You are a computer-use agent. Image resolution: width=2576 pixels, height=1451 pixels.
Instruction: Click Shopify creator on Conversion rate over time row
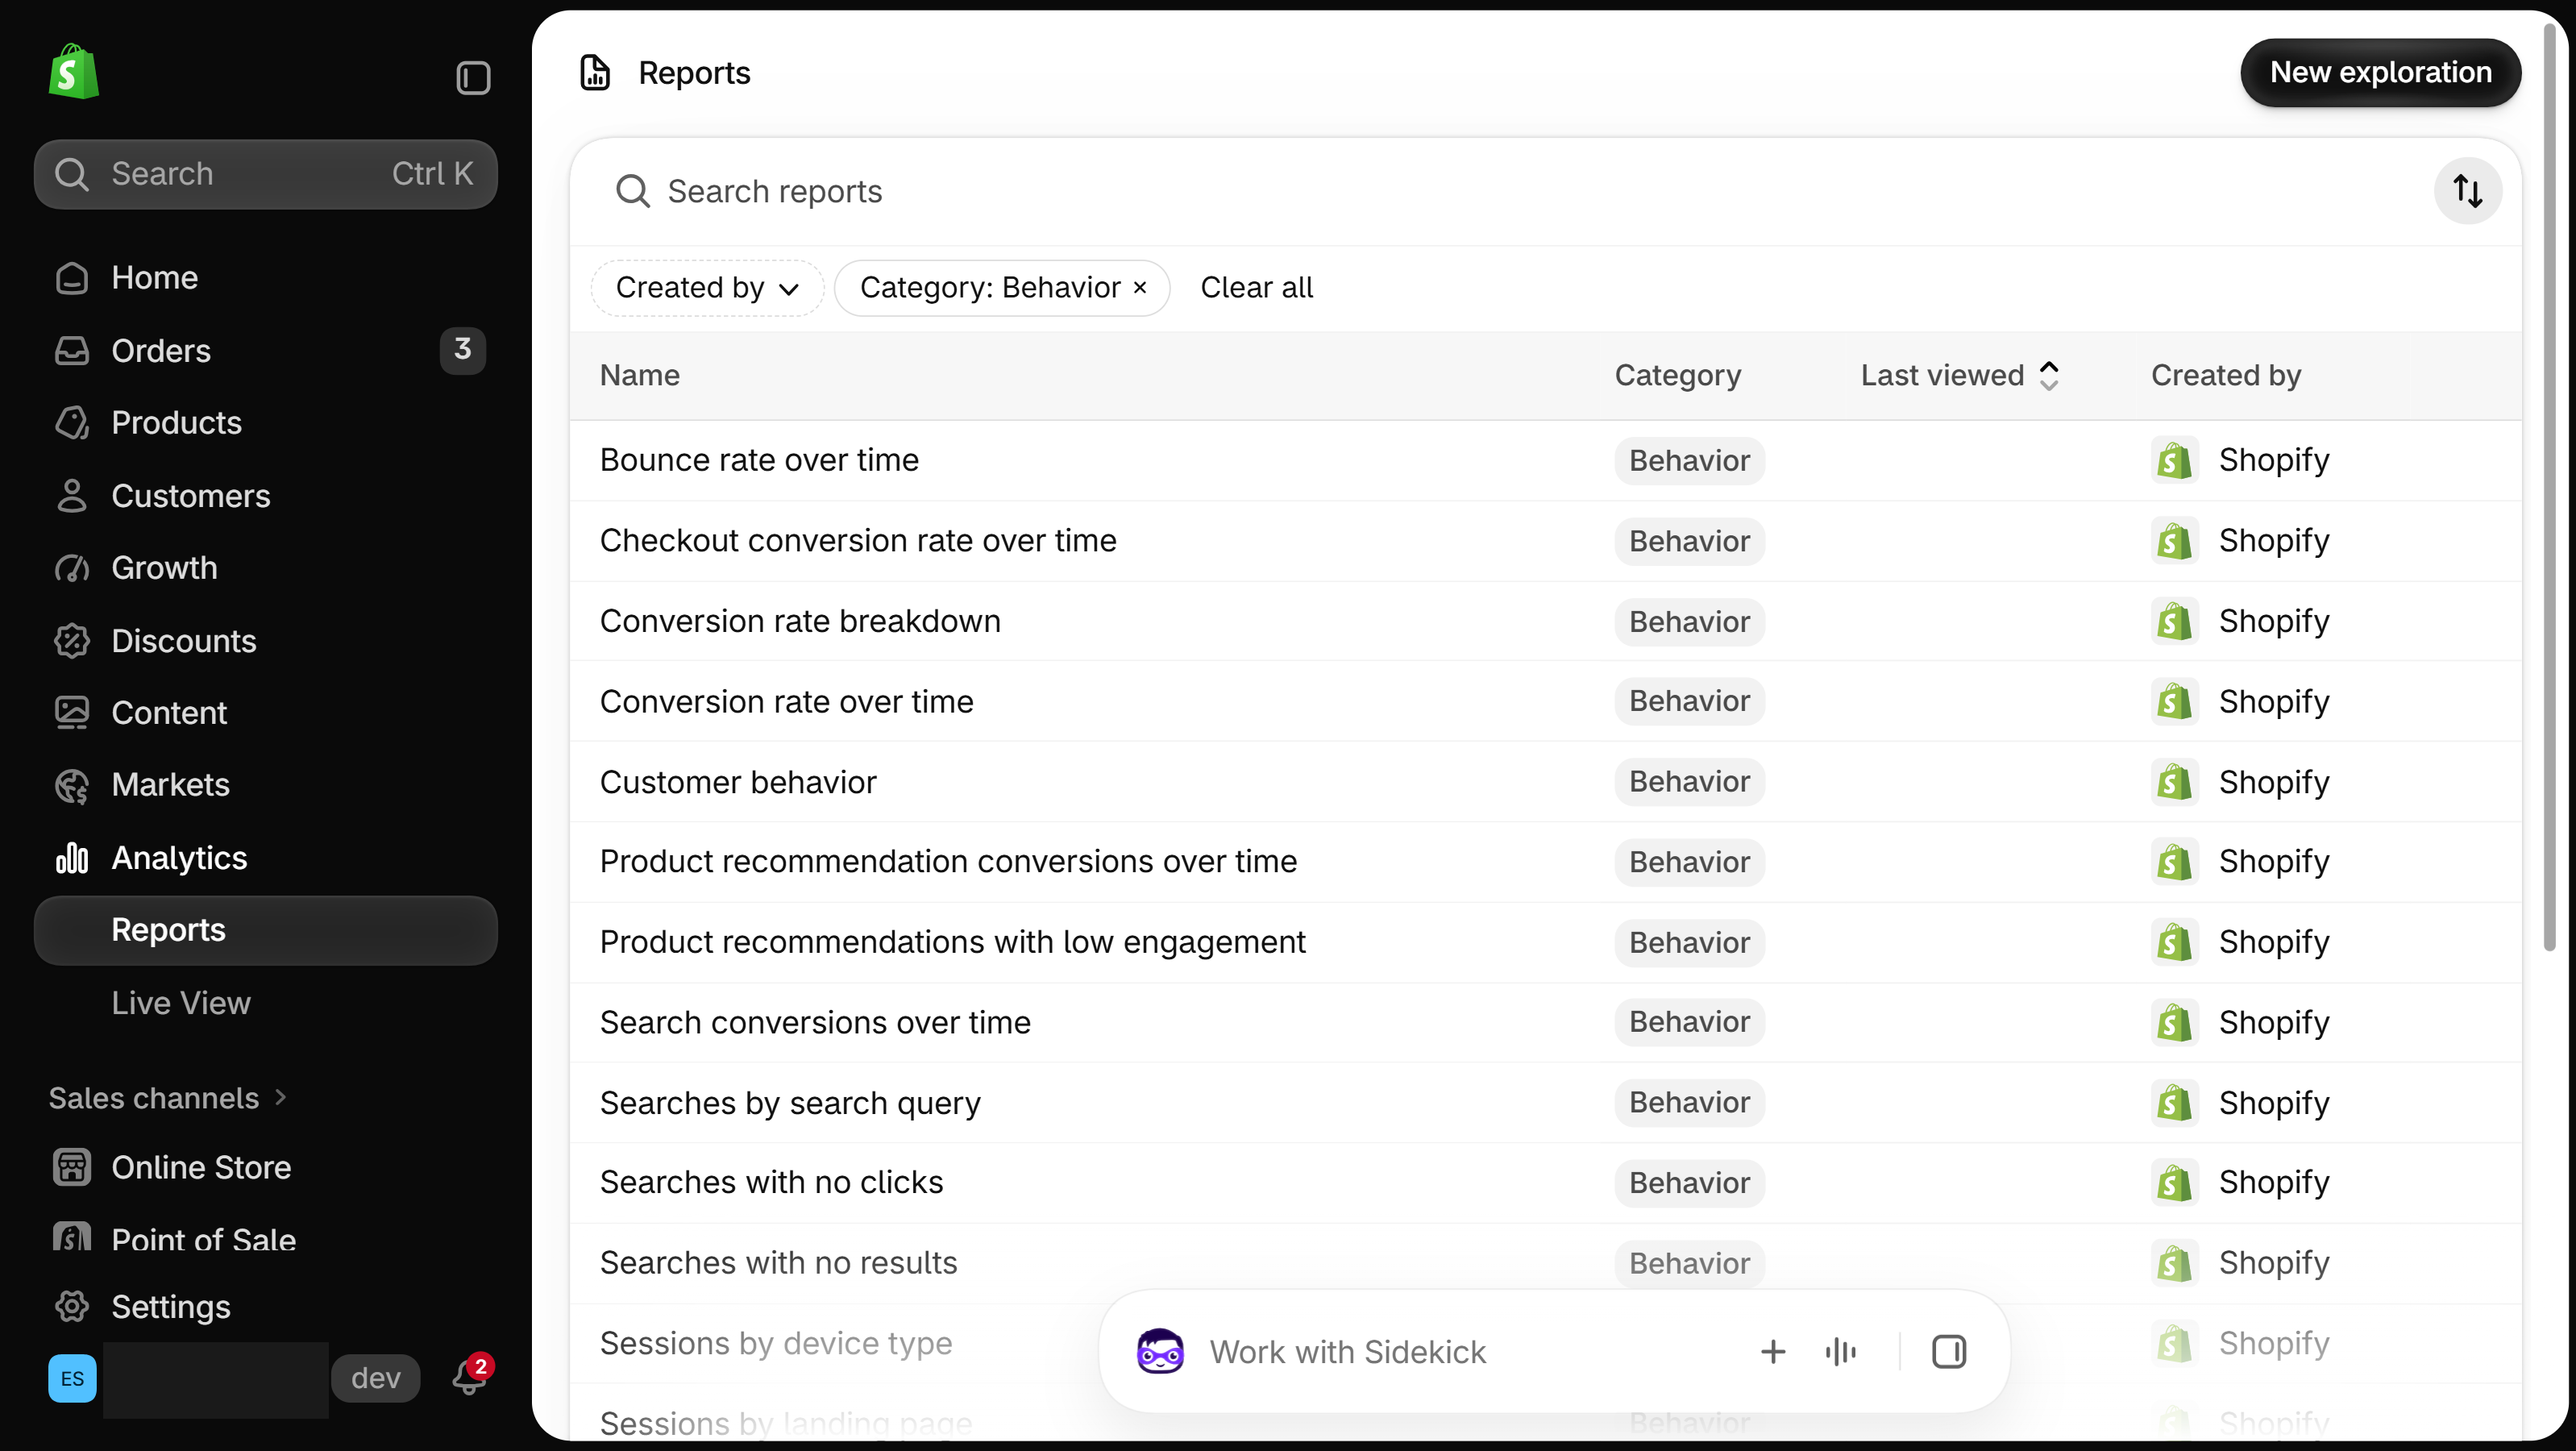[x=2240, y=701]
